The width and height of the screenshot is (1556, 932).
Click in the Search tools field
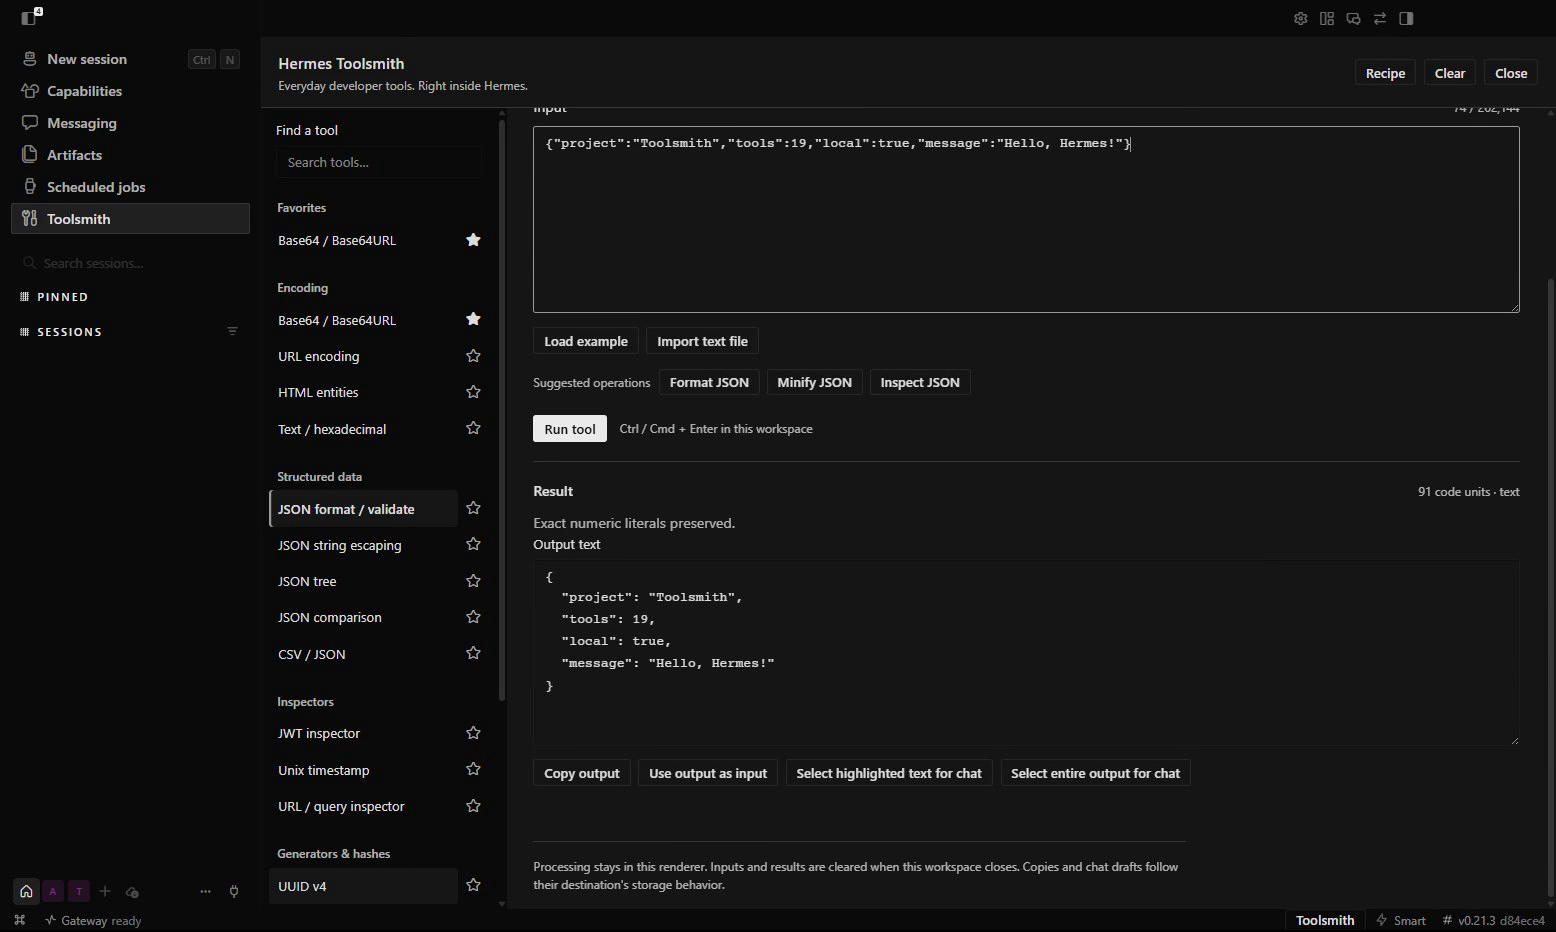coord(379,162)
